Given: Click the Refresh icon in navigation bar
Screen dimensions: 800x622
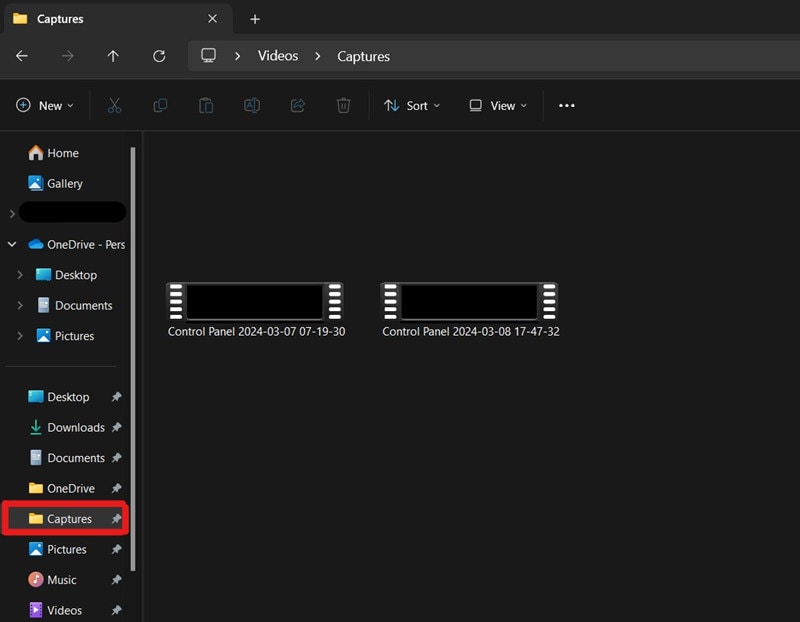Looking at the screenshot, I should [159, 56].
